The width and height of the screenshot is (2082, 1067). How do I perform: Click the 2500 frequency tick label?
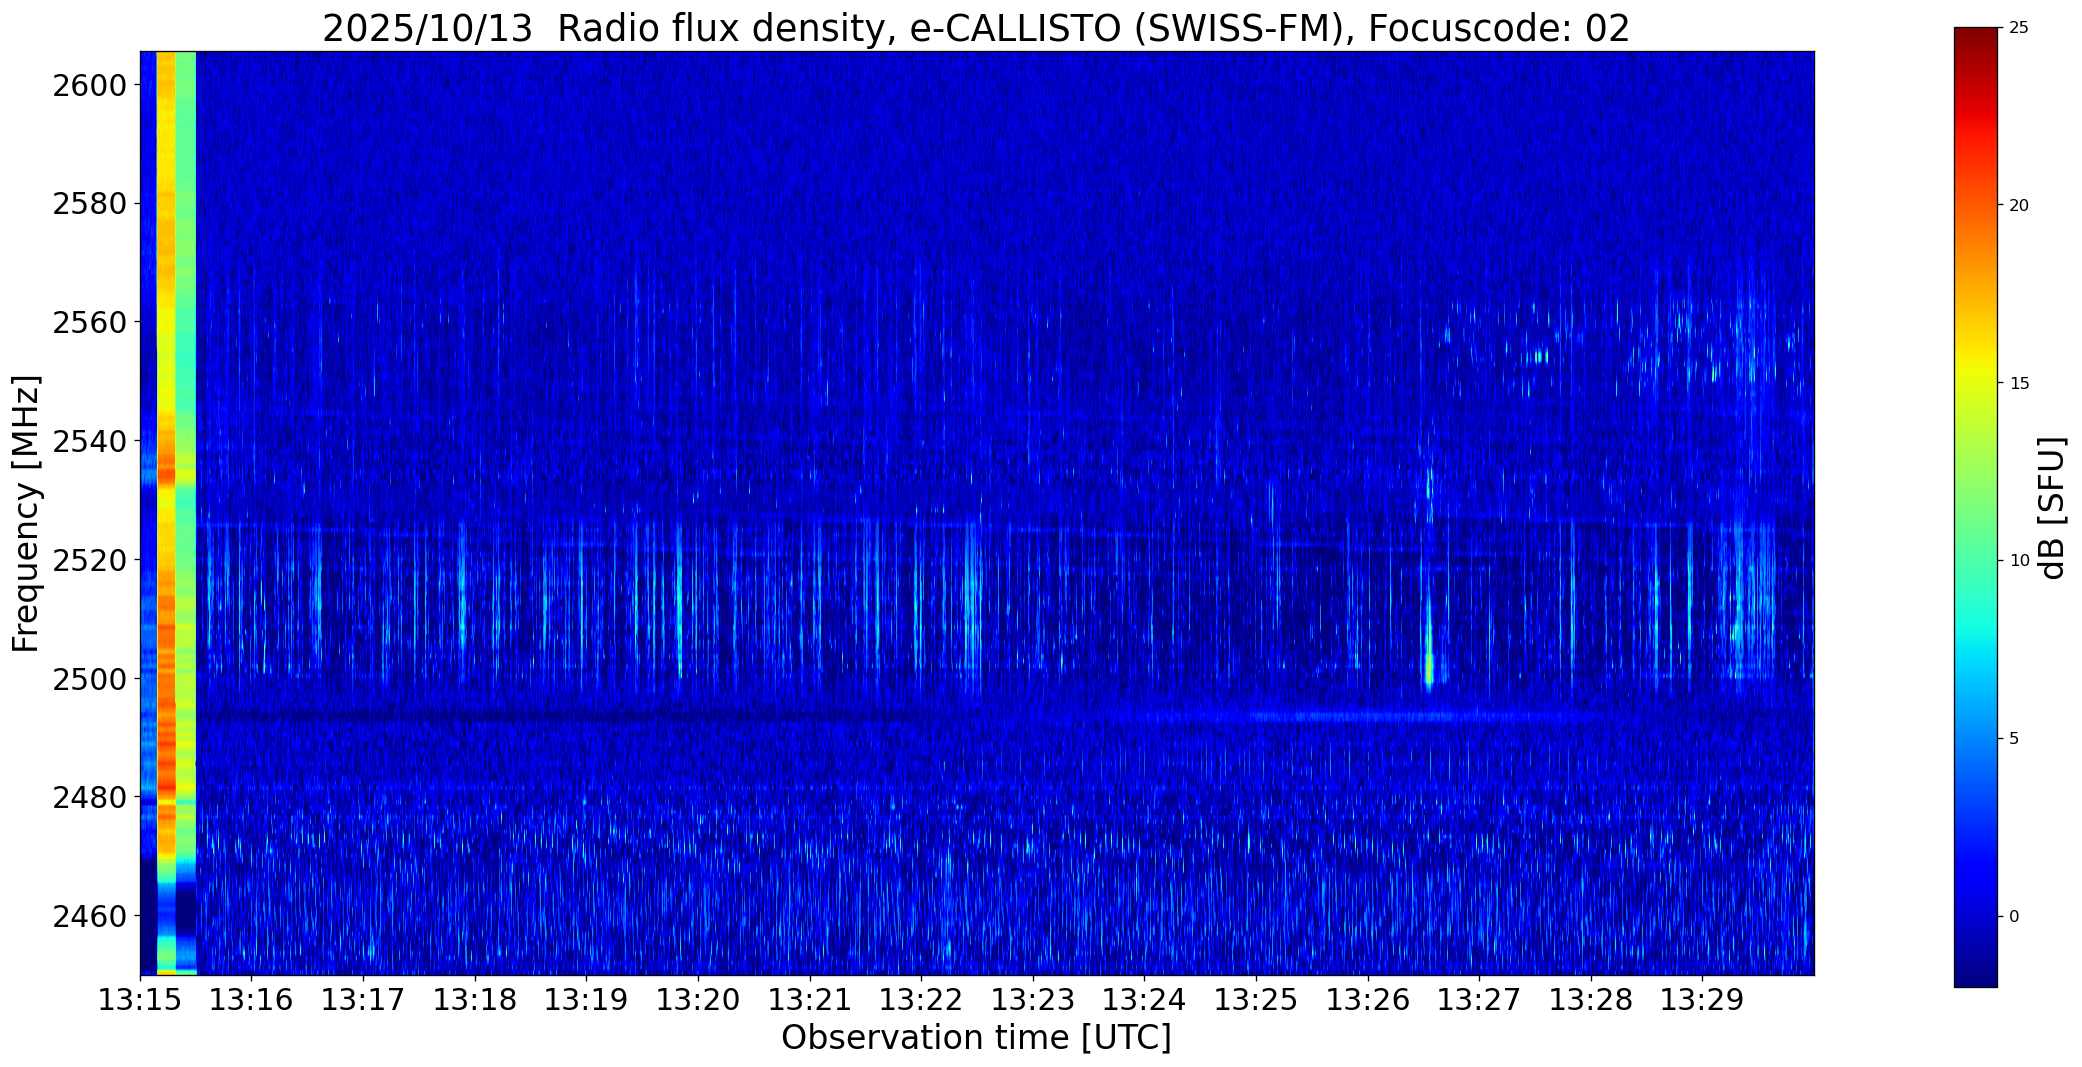(89, 679)
